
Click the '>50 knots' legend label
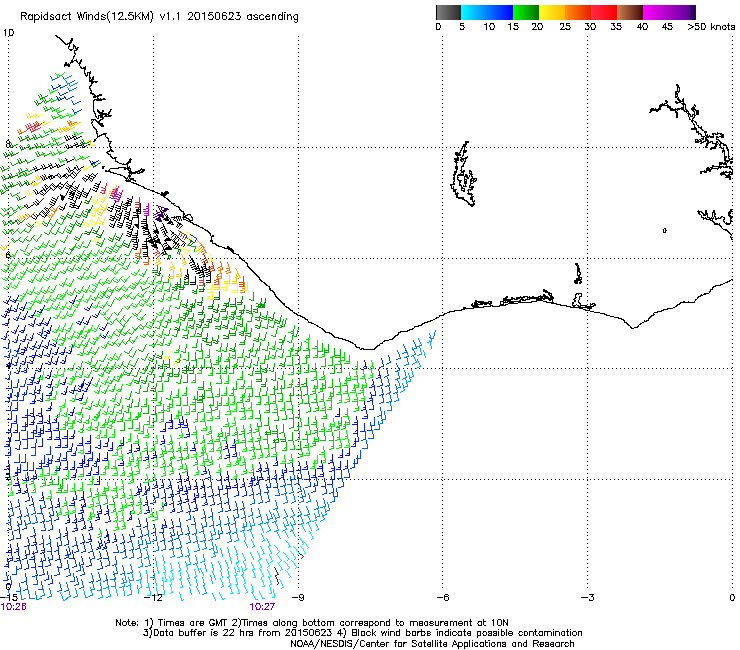711,27
